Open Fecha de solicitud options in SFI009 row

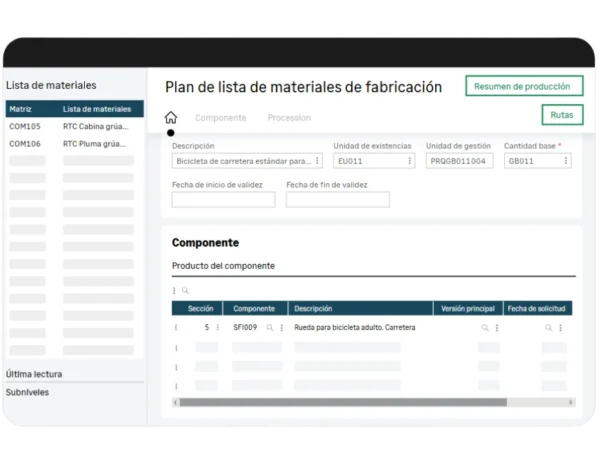560,328
